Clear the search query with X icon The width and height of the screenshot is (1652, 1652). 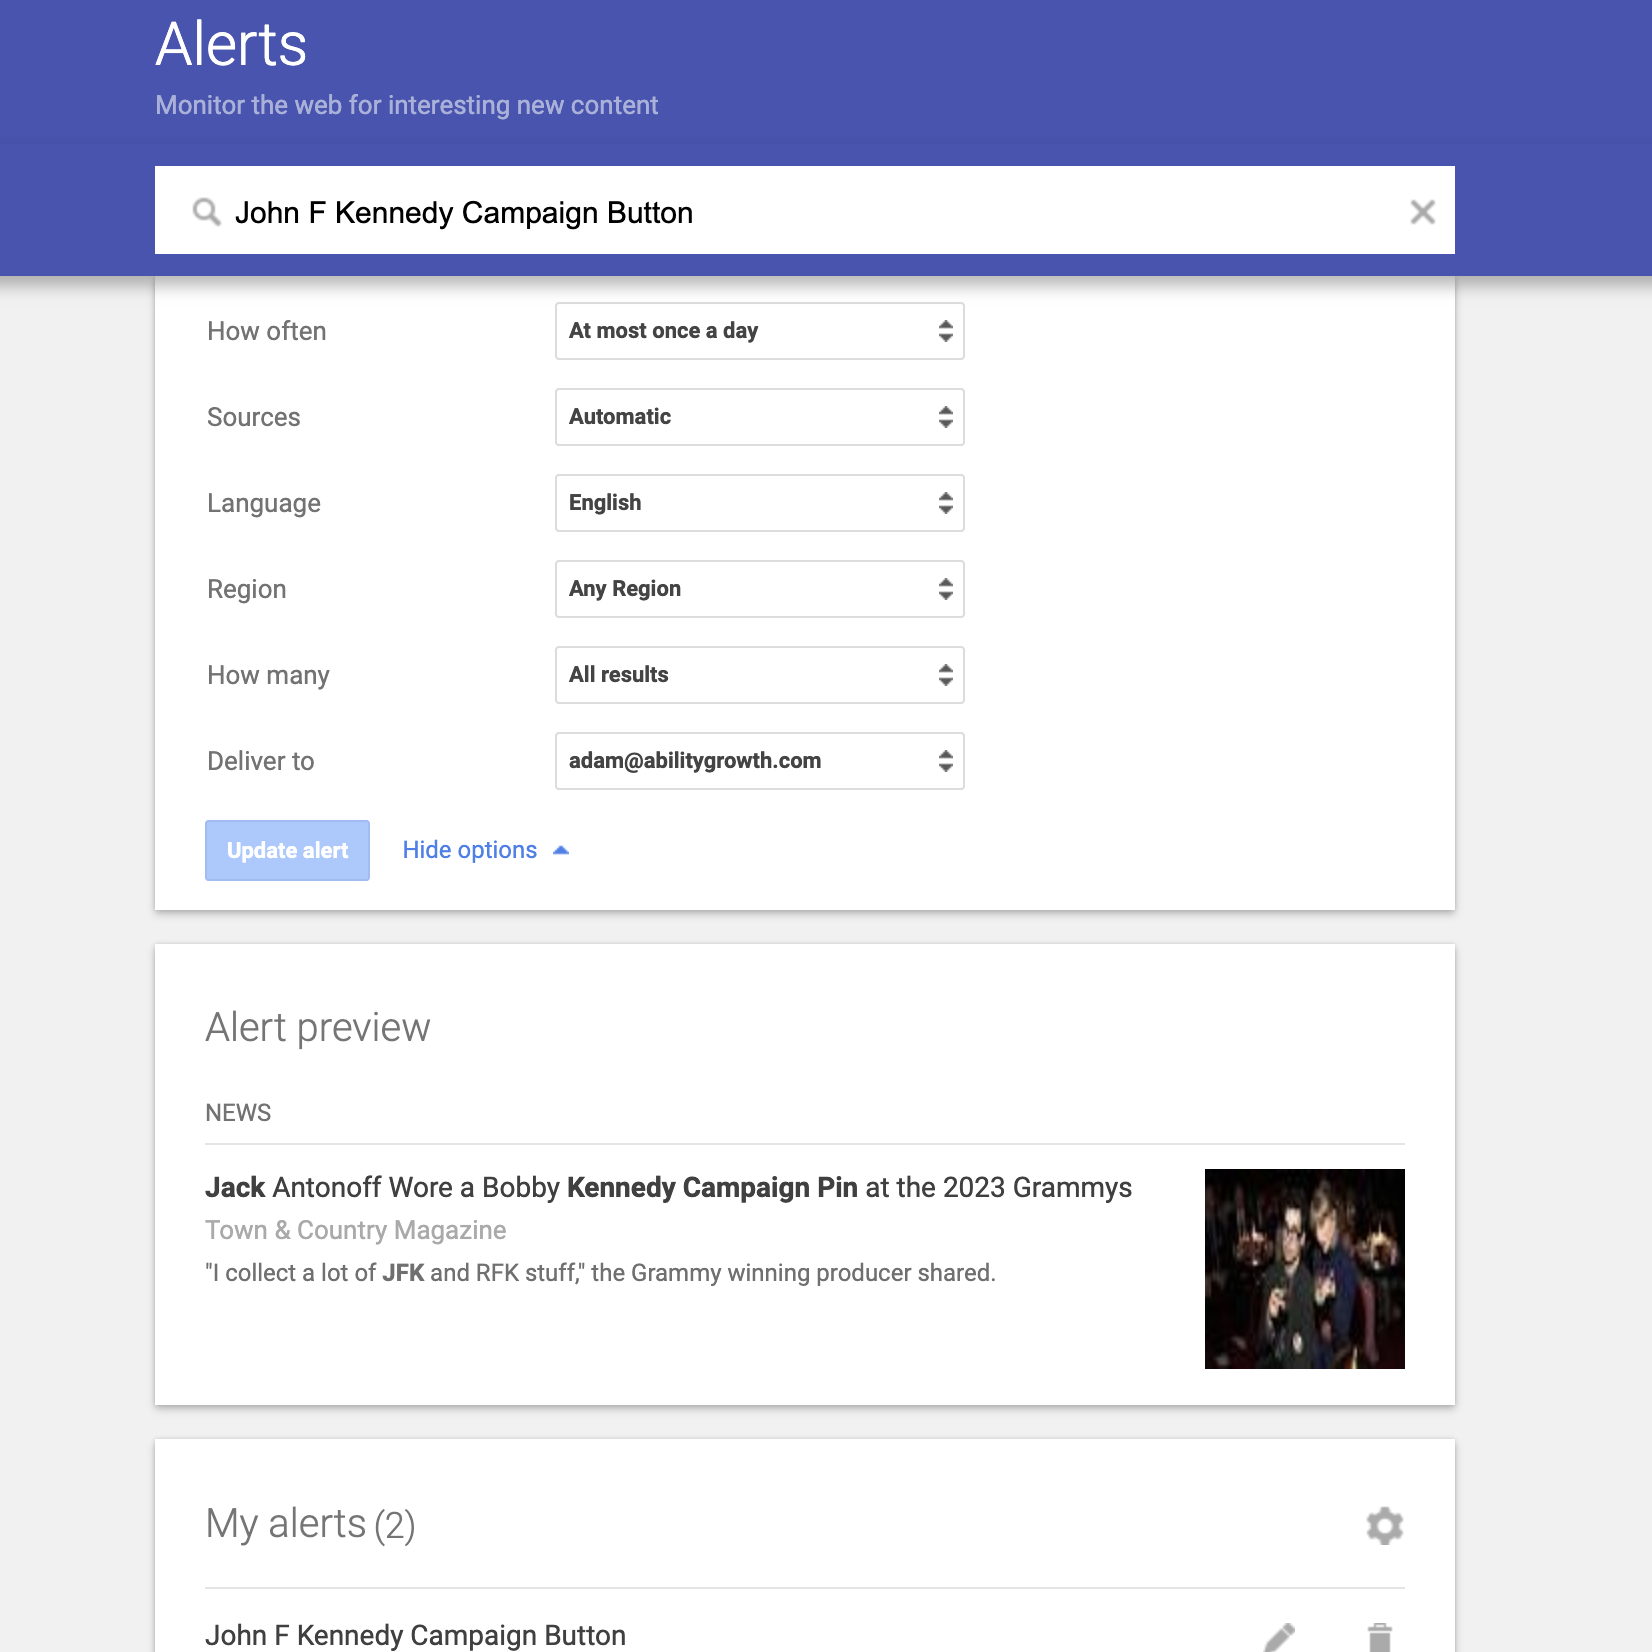tap(1422, 212)
